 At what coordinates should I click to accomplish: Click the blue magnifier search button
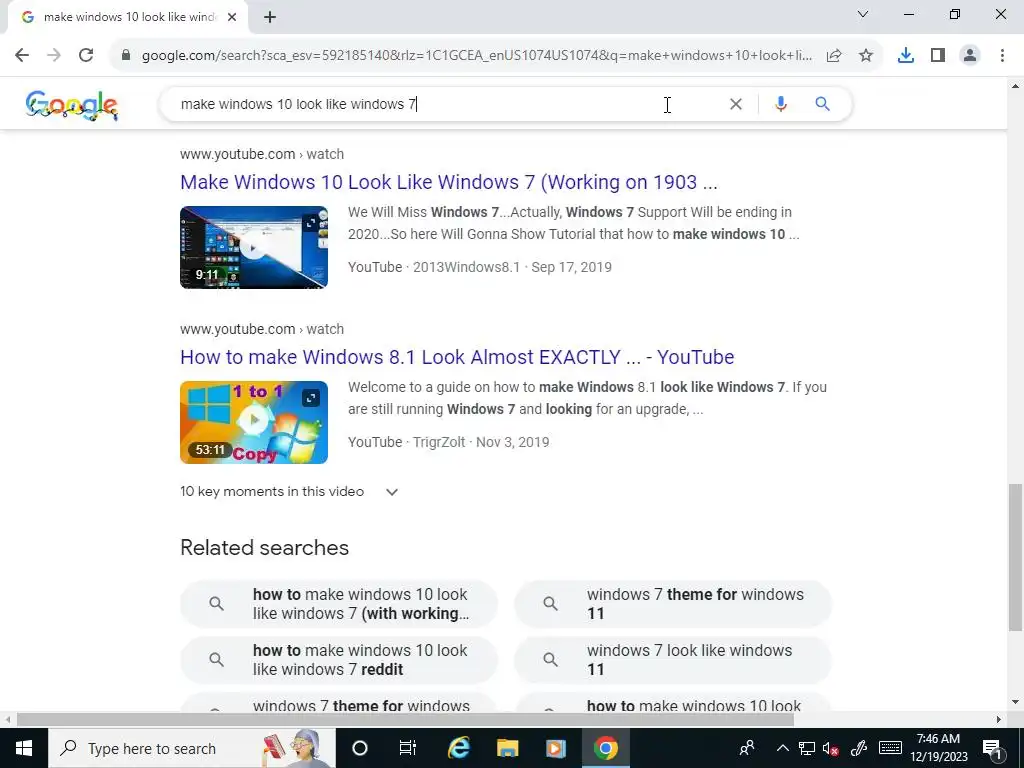click(823, 104)
